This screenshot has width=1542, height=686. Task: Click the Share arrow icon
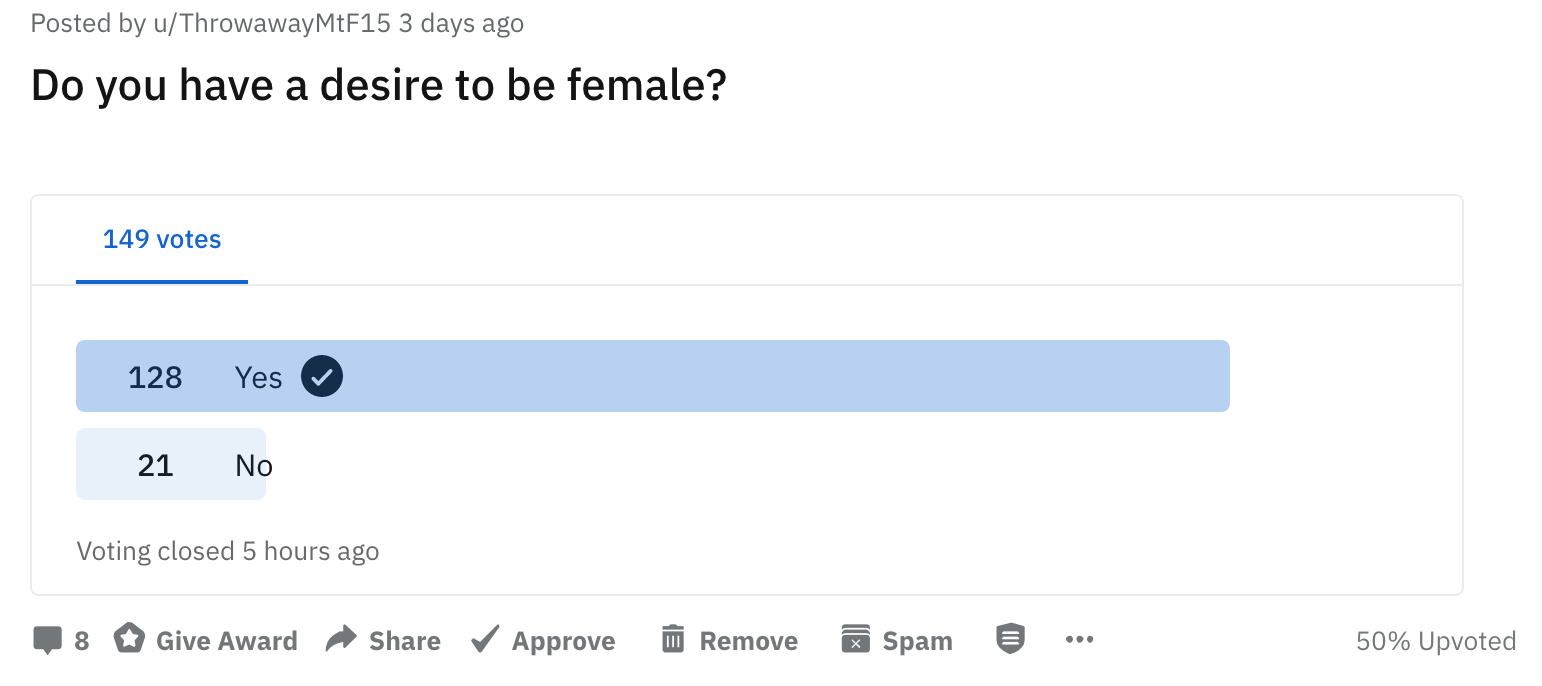tap(342, 639)
